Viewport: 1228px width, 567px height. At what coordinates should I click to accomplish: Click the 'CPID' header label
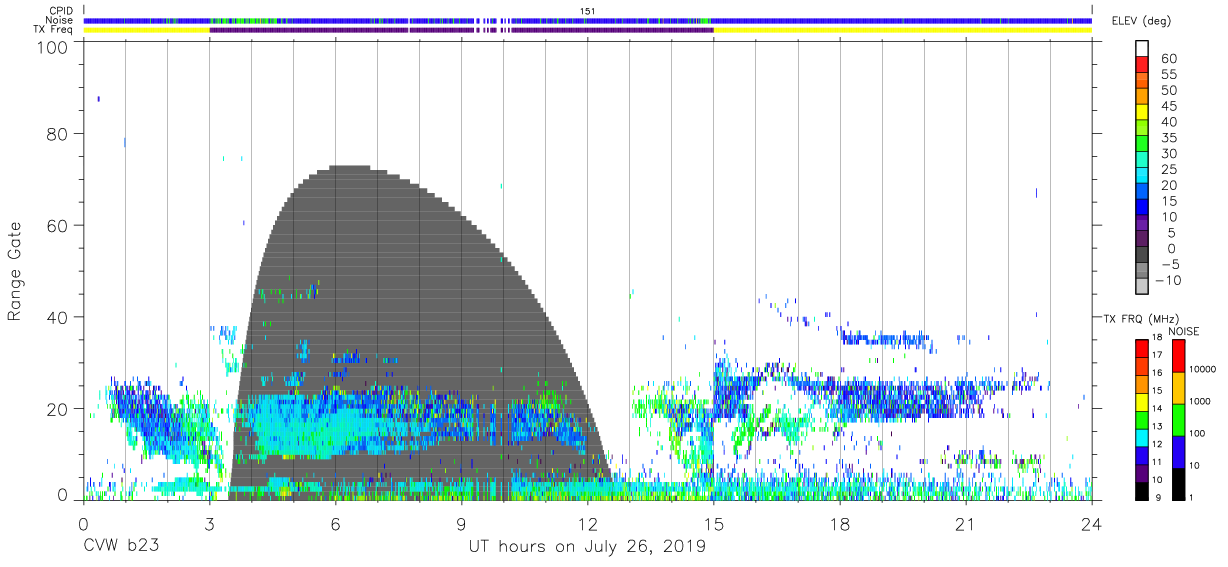click(62, 10)
